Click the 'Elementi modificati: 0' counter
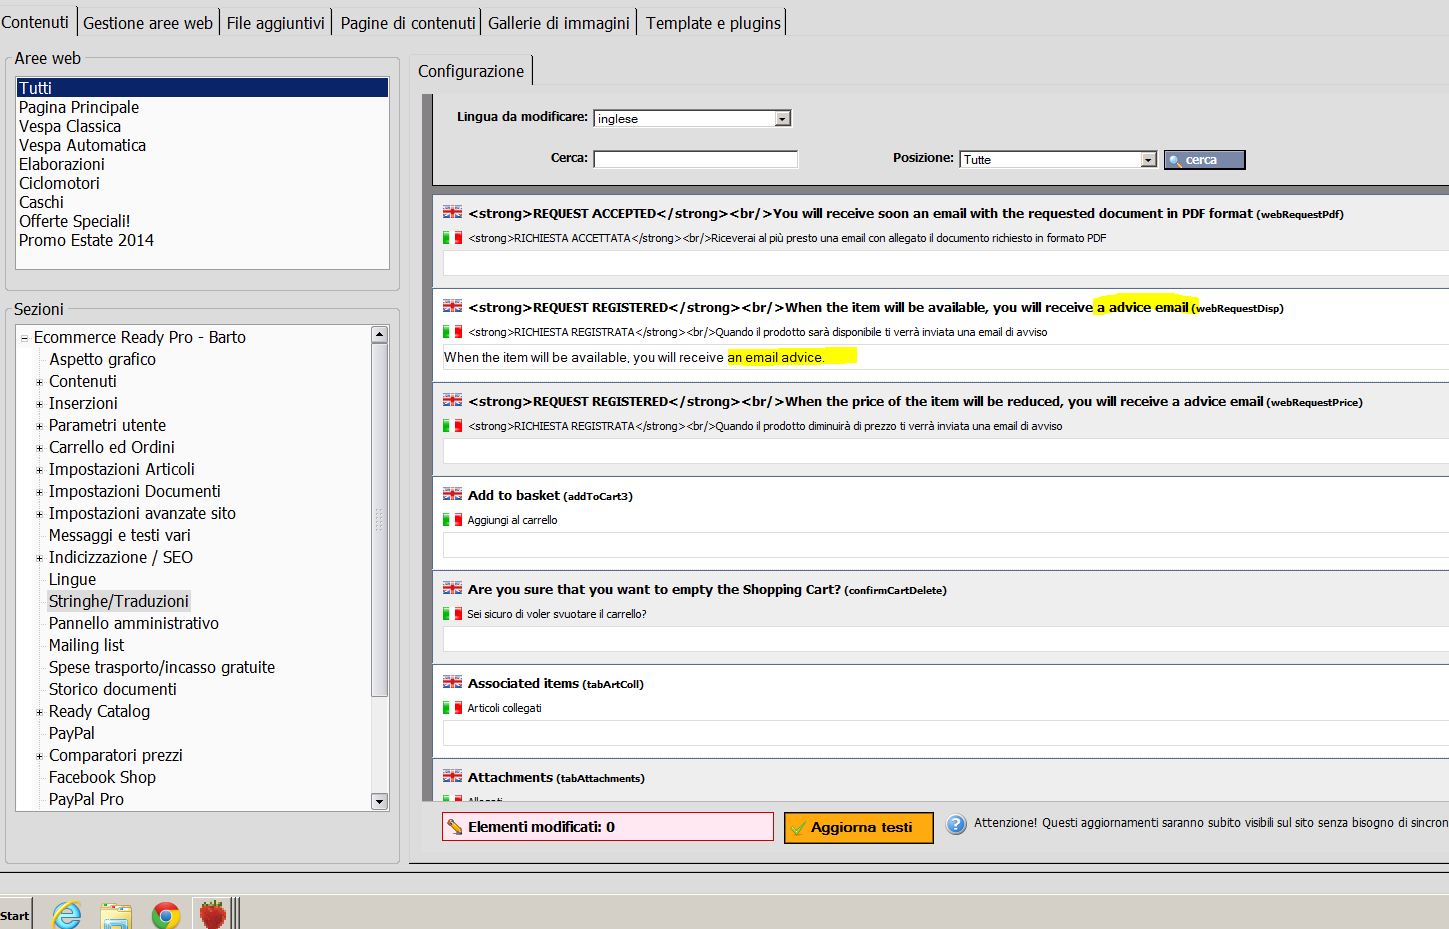 click(608, 827)
